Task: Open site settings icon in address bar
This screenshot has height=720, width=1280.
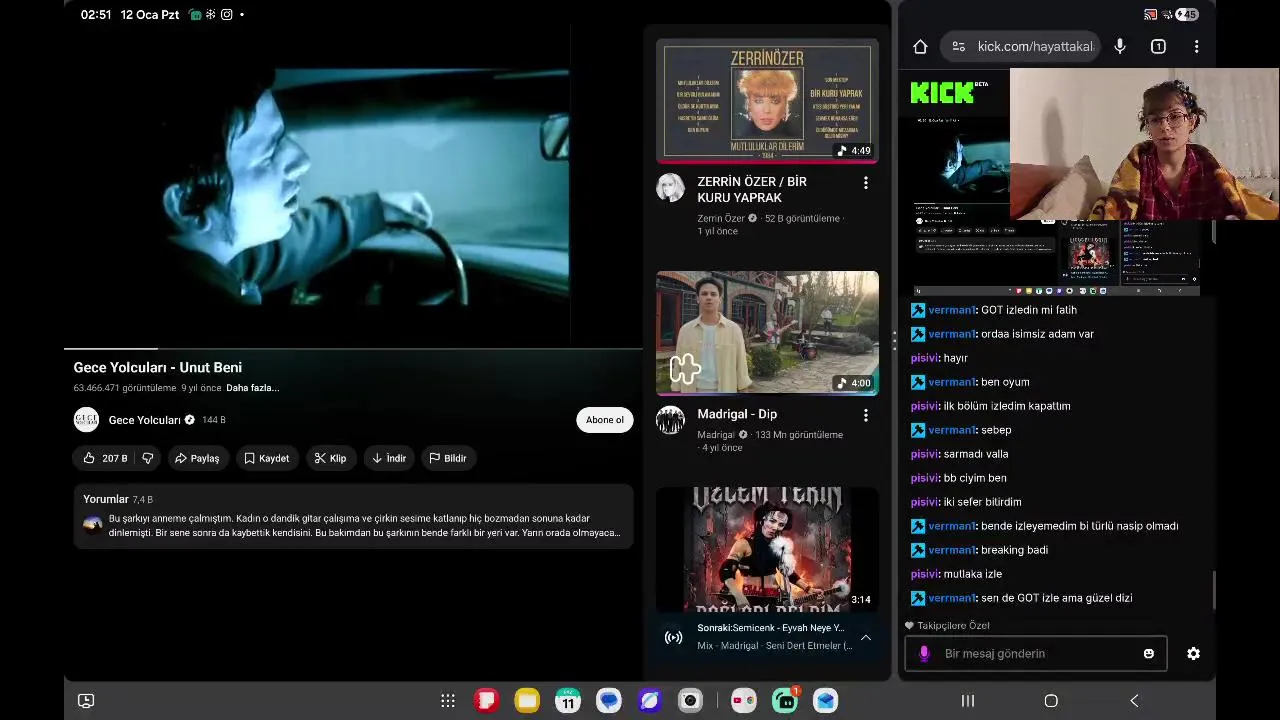Action: click(959, 46)
